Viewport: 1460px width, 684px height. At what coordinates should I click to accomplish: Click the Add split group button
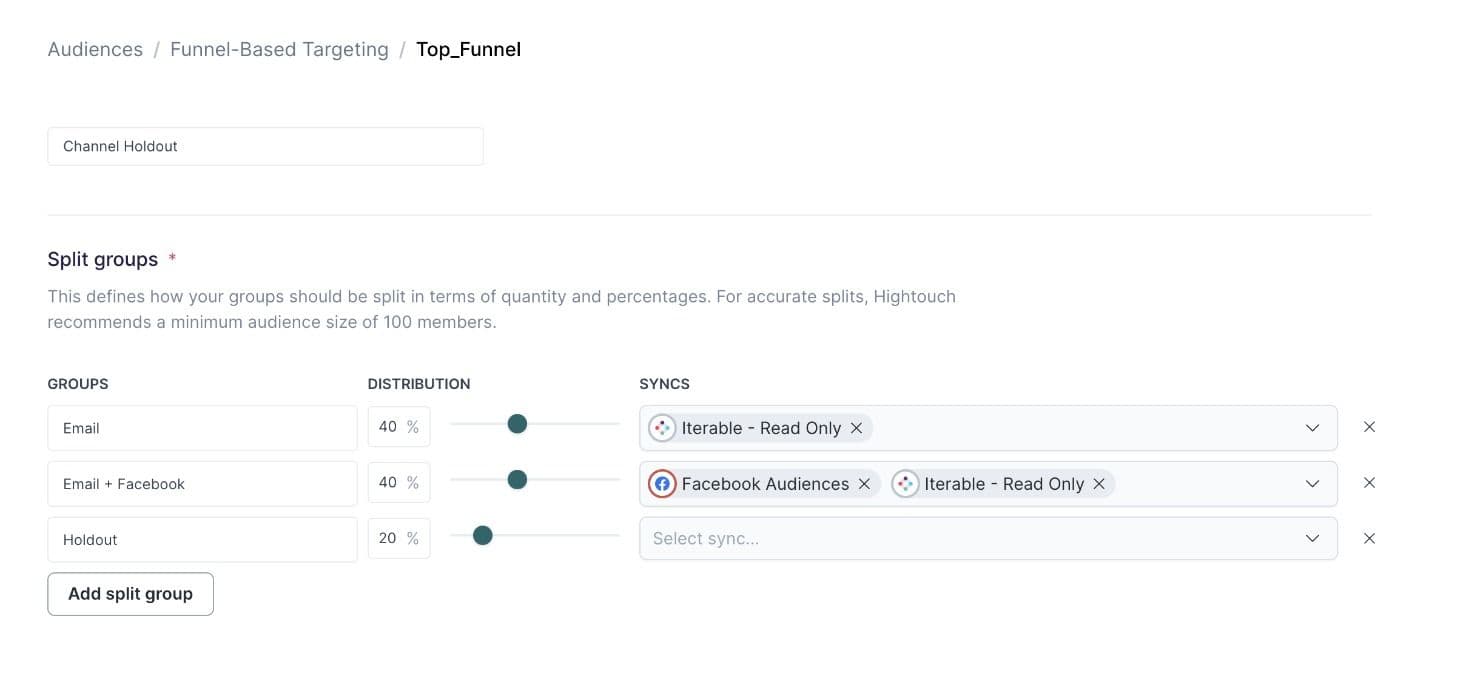(130, 593)
